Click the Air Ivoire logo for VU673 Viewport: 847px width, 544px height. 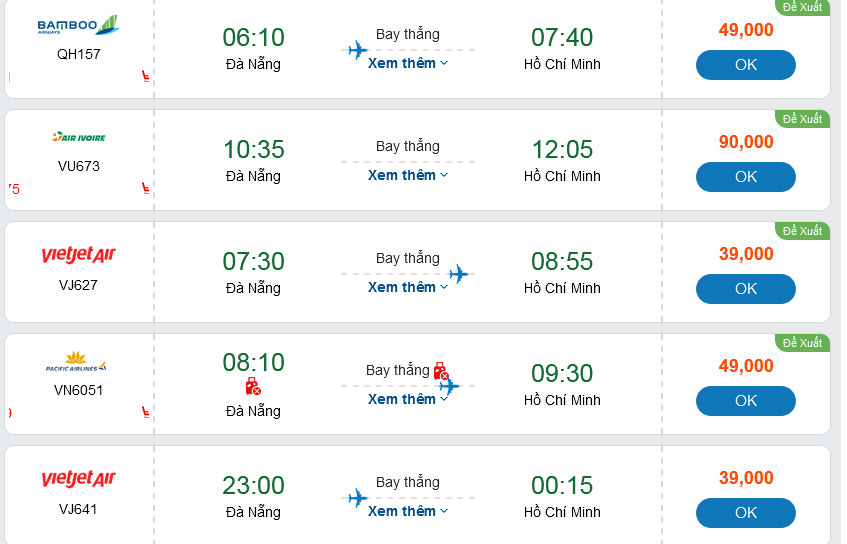tap(78, 137)
